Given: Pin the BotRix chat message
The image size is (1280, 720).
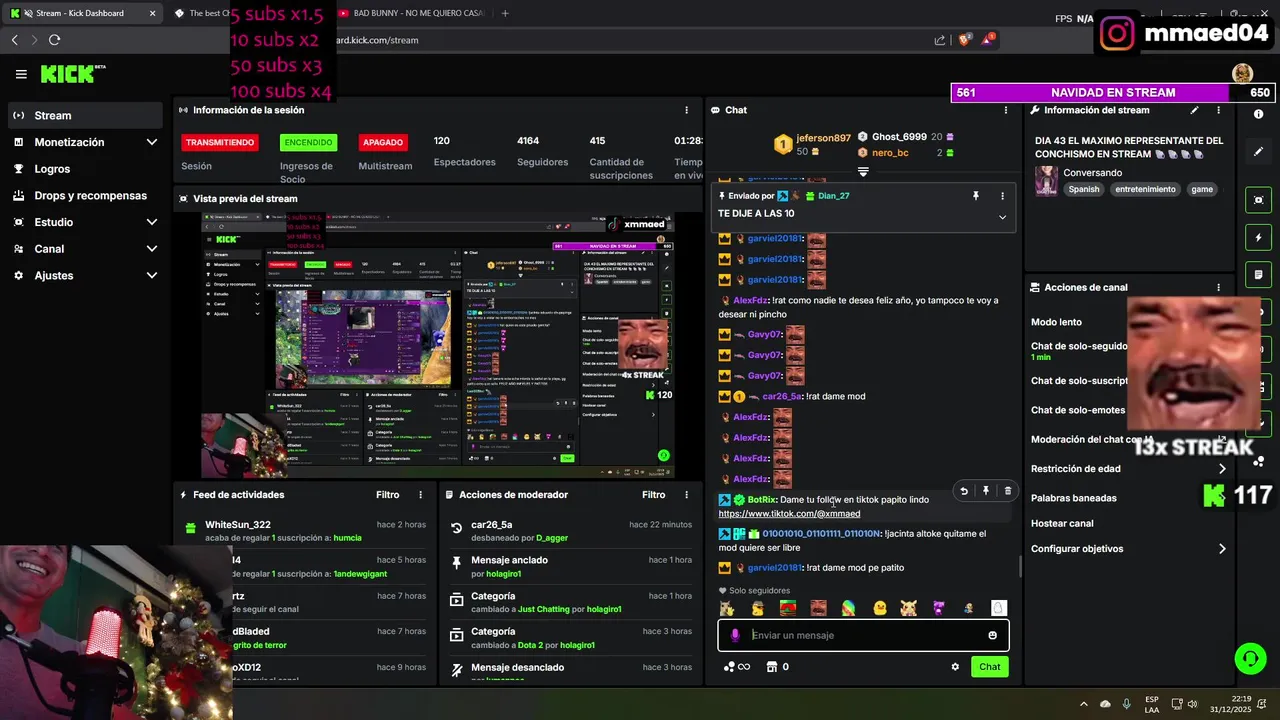Looking at the screenshot, I should point(986,491).
